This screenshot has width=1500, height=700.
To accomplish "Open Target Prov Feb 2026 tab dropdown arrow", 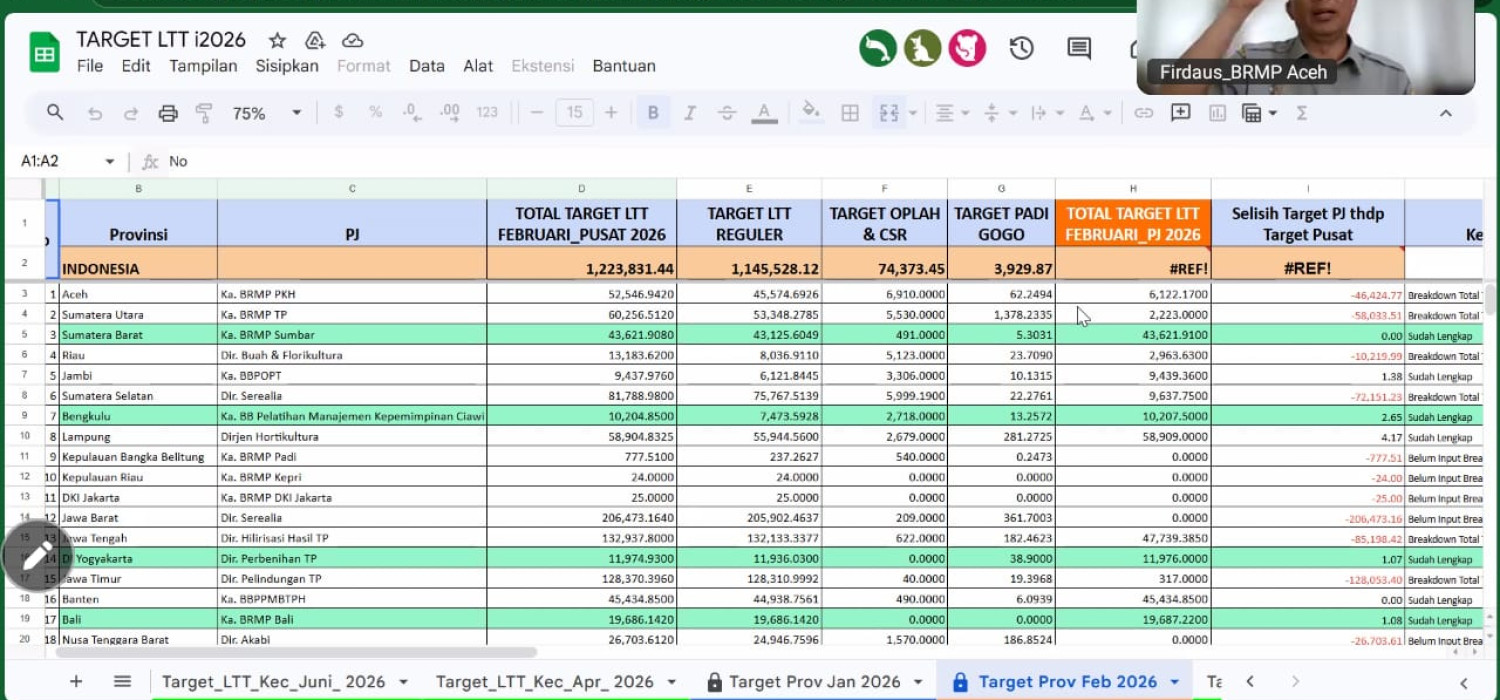I will point(1175,682).
